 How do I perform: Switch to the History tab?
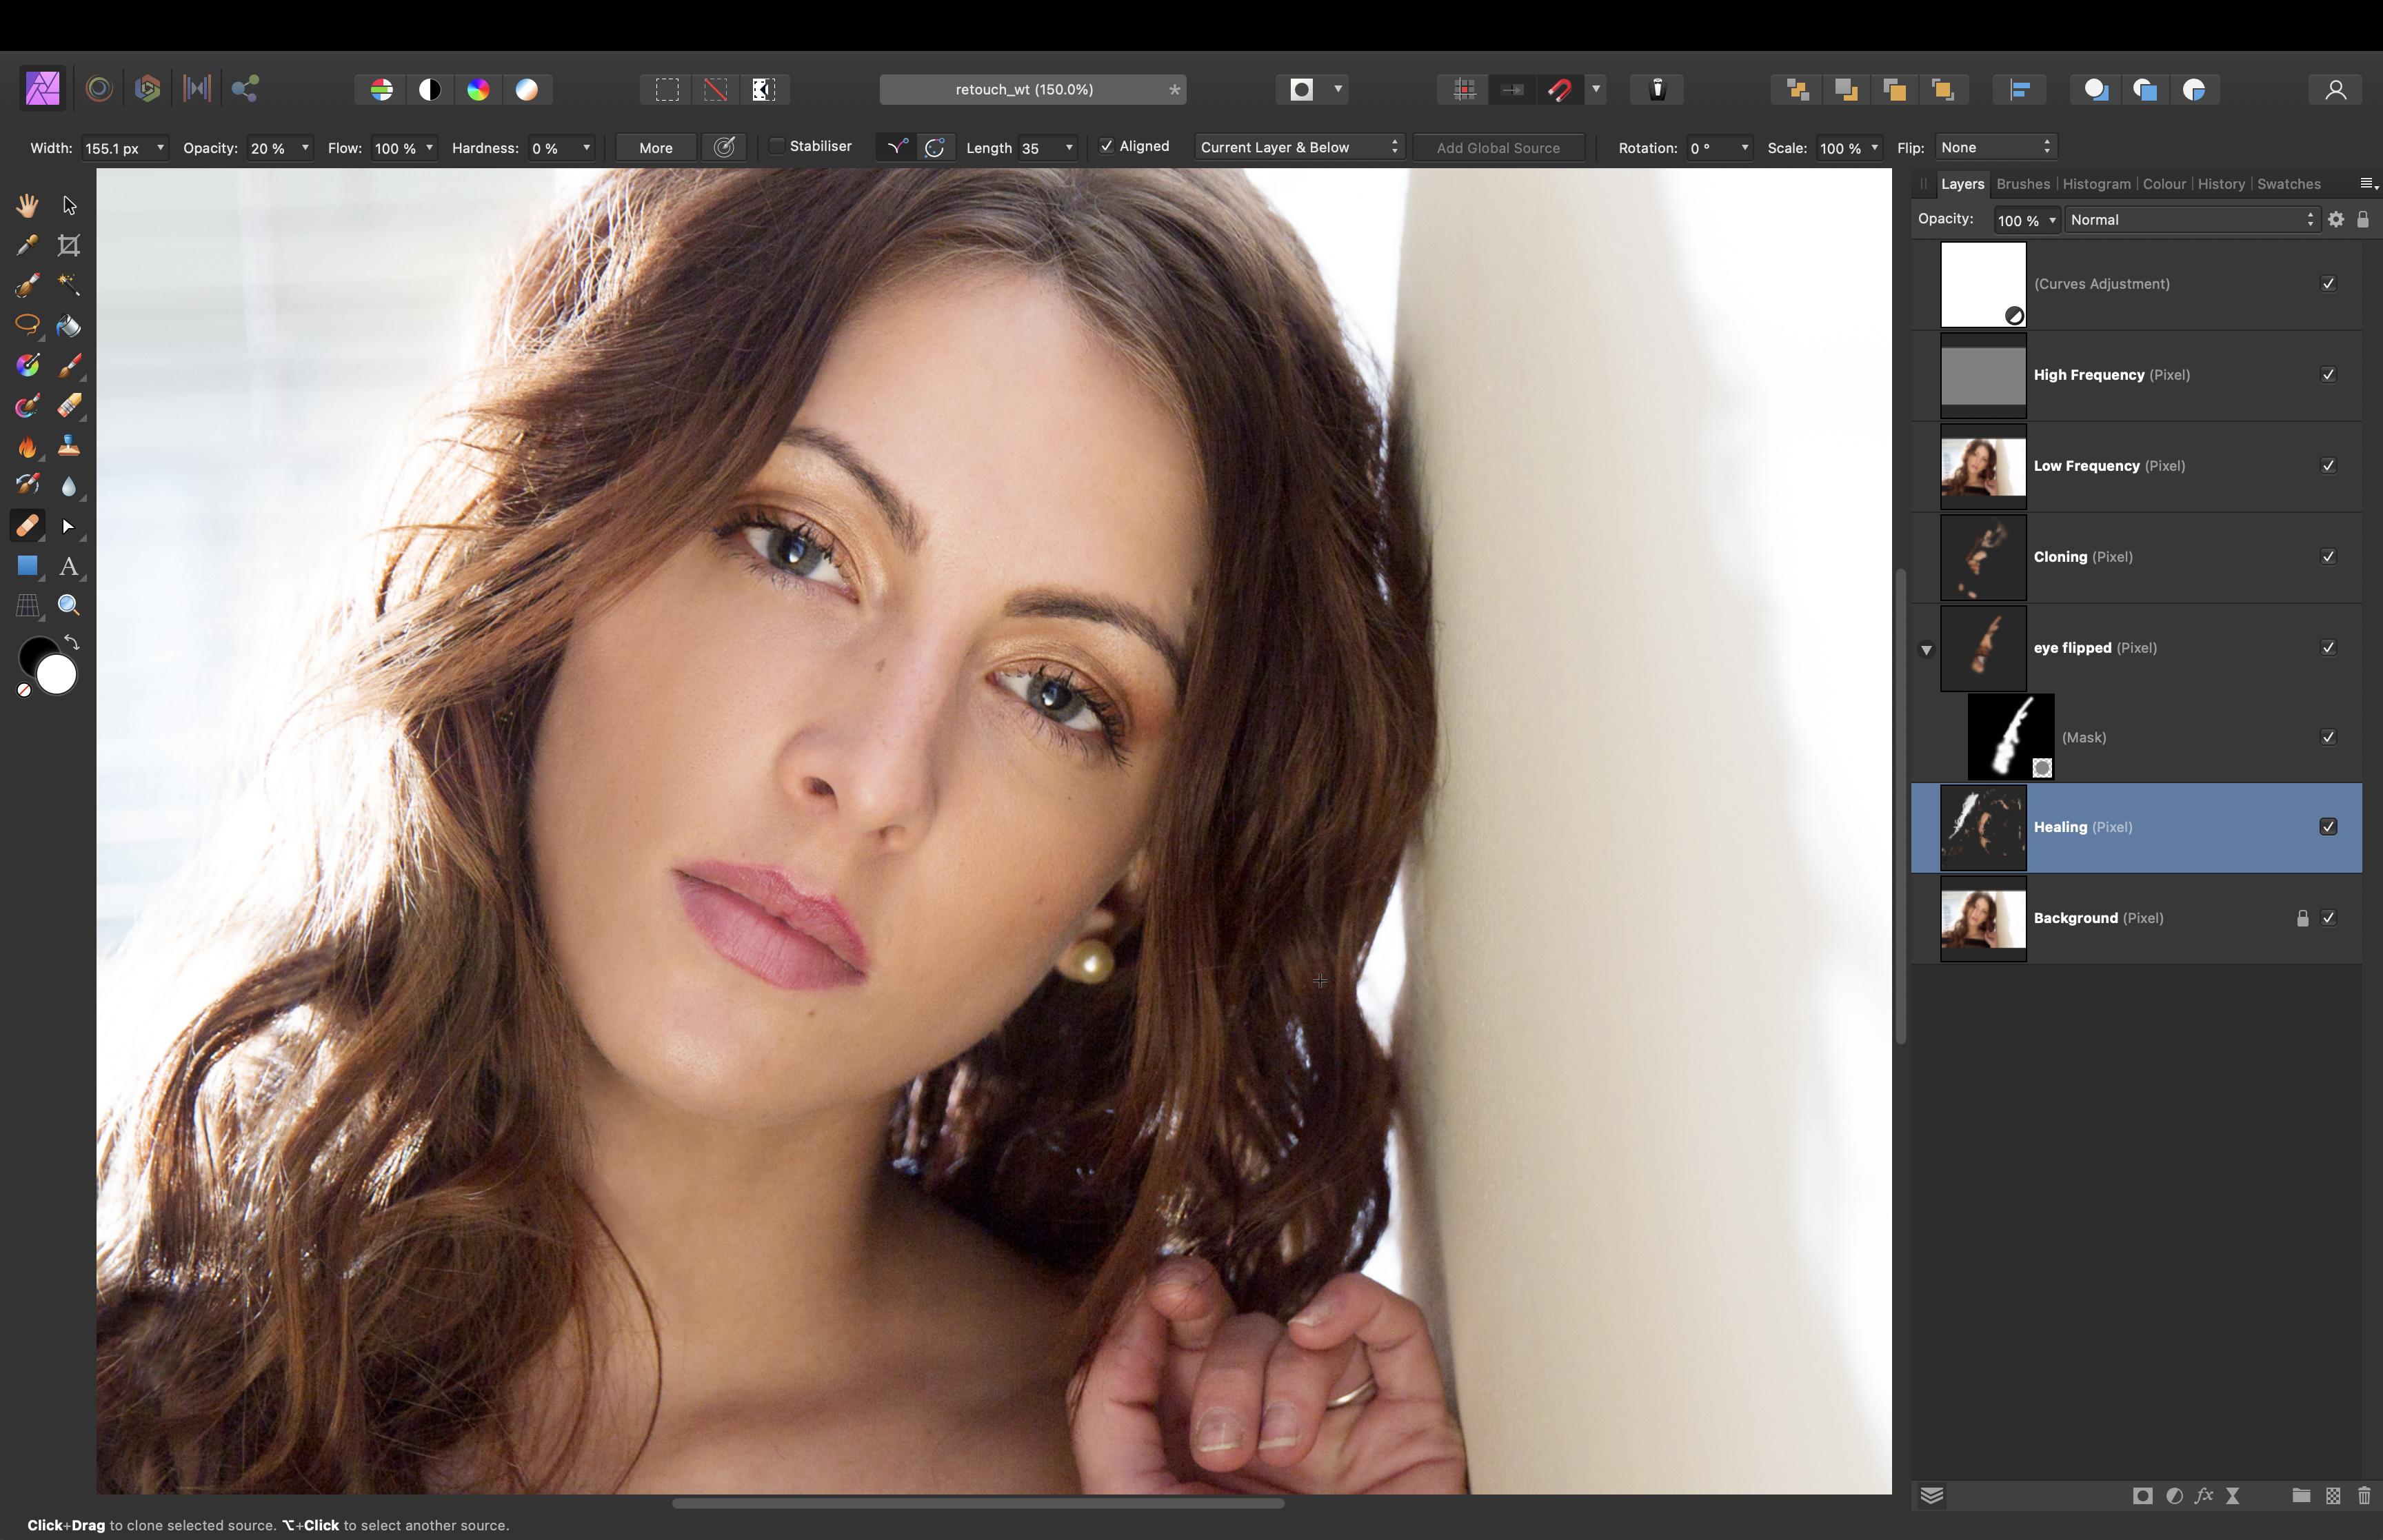(x=2222, y=184)
